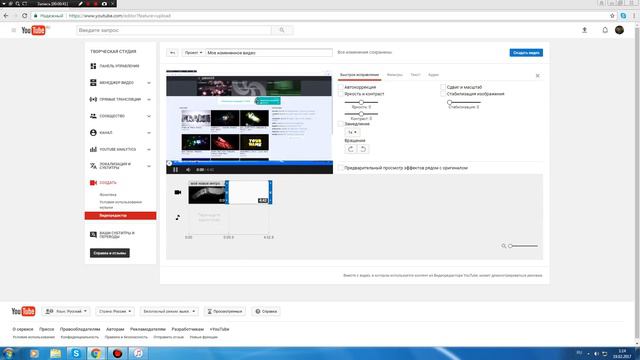Screen dimensions: 640x360
Task: Expand the Сообщество chevron
Action: [149, 116]
